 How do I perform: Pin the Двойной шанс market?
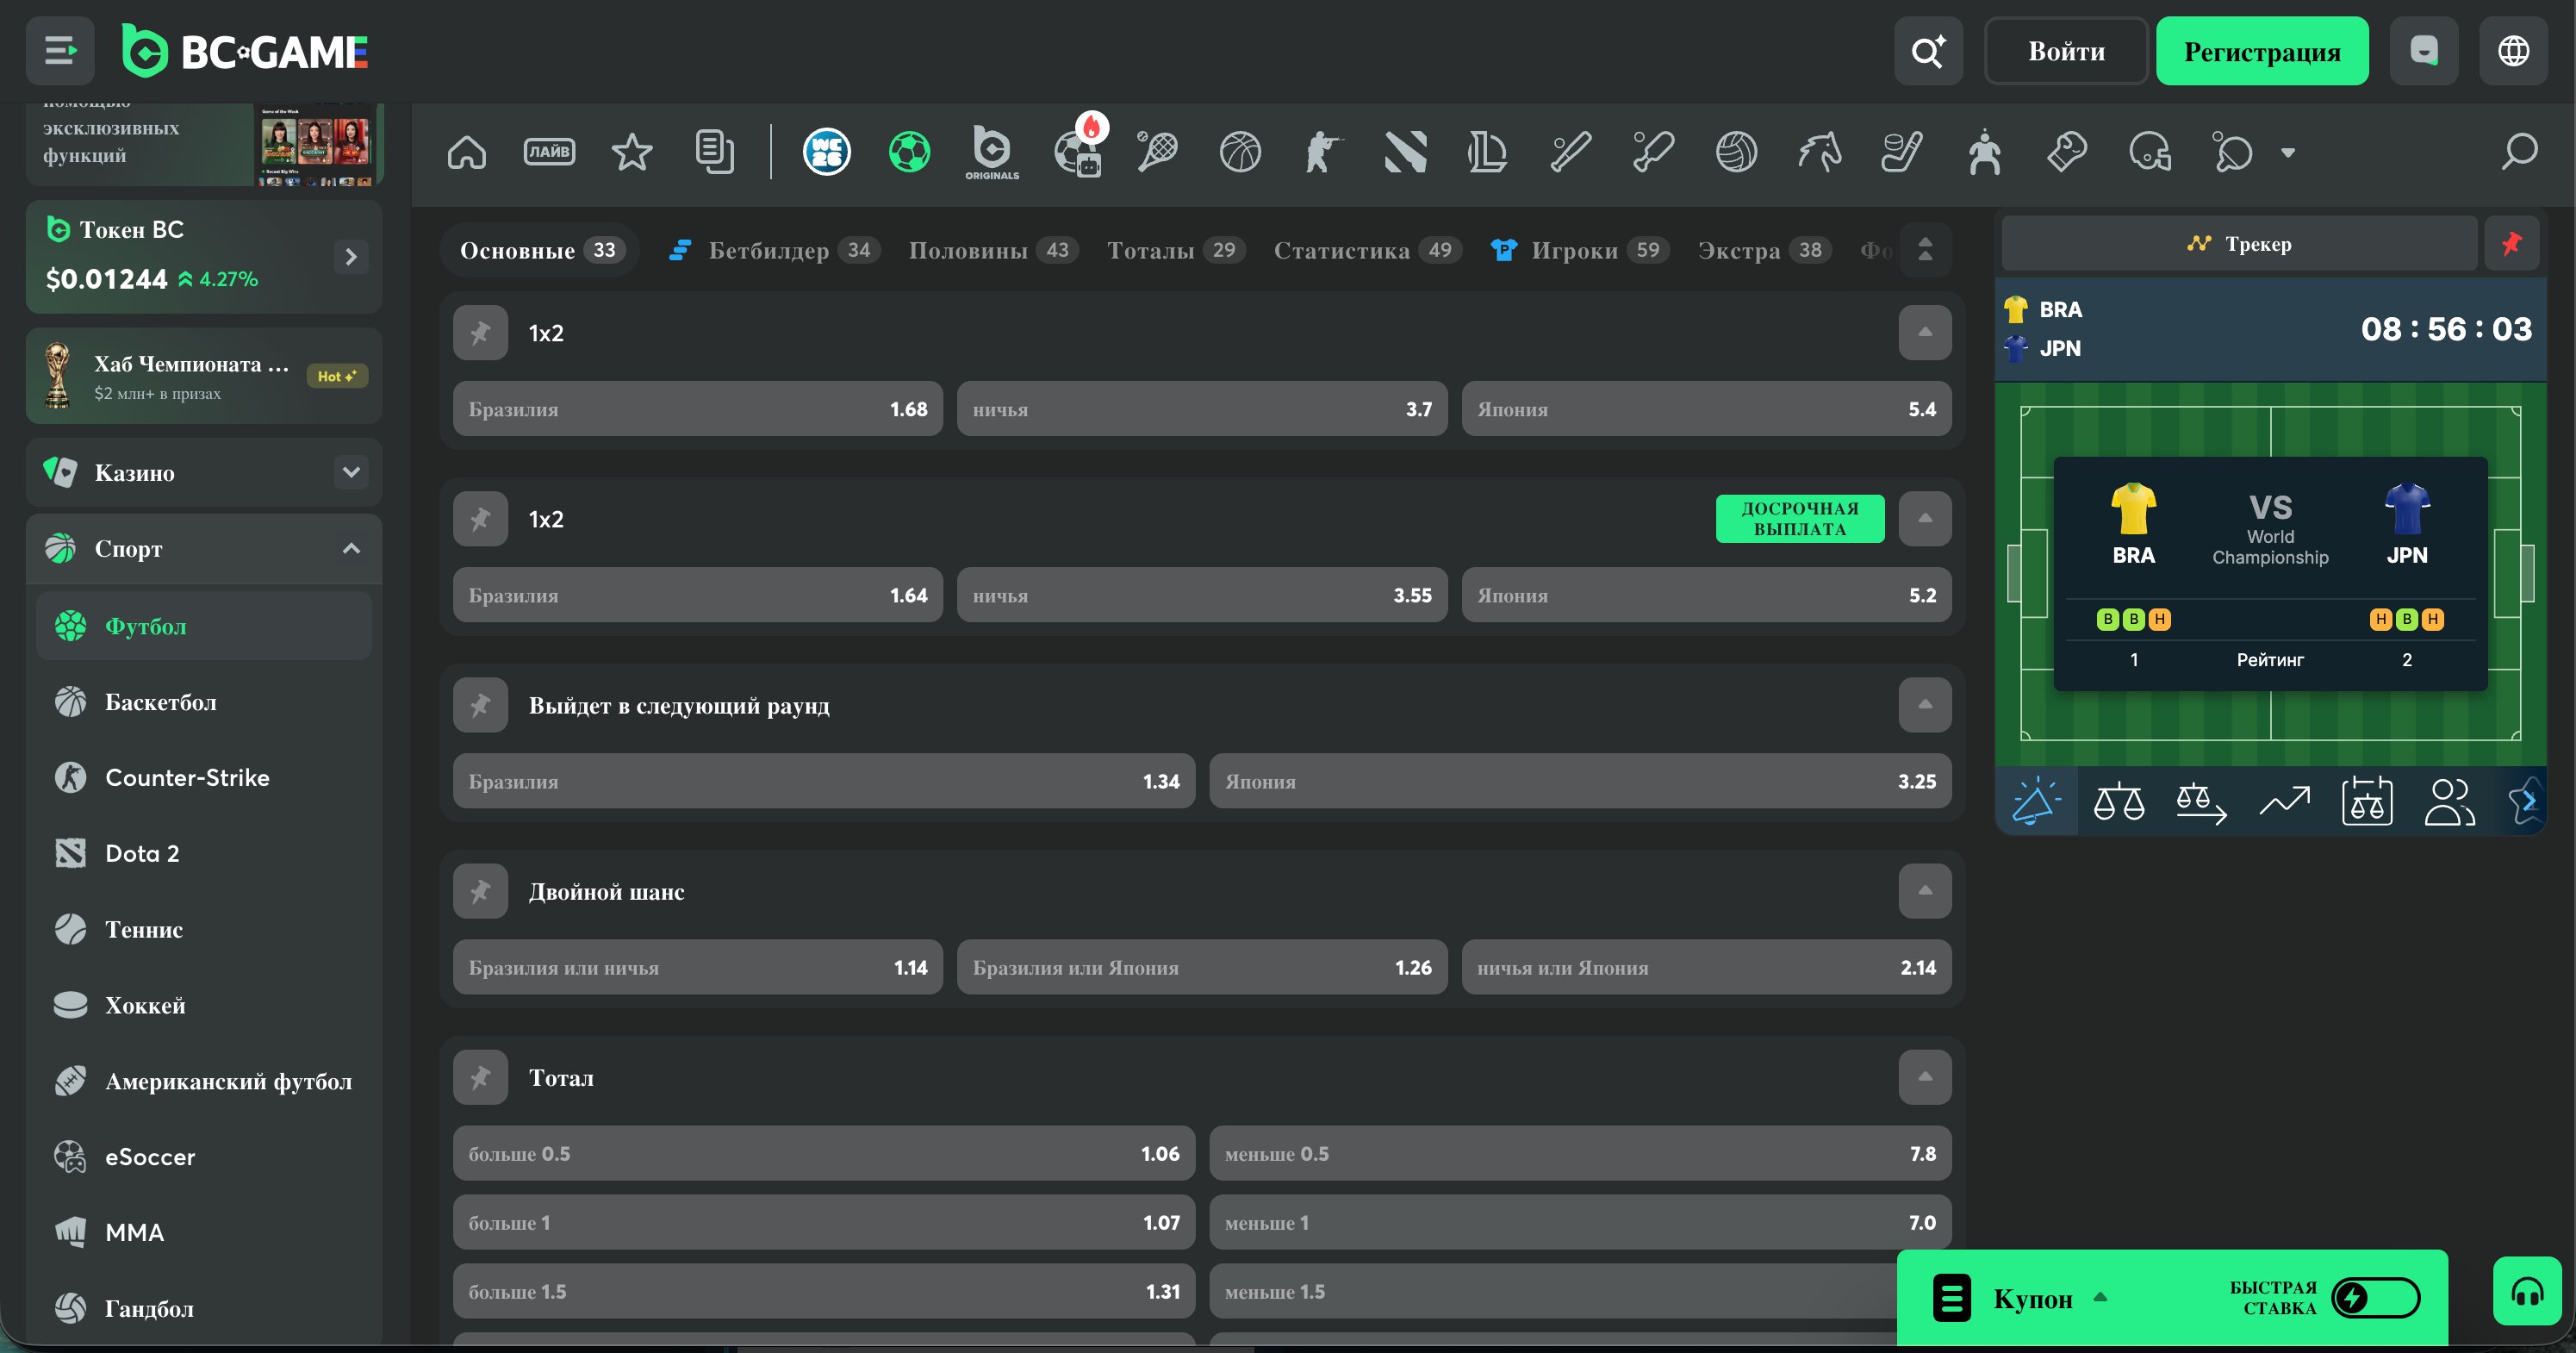[480, 891]
